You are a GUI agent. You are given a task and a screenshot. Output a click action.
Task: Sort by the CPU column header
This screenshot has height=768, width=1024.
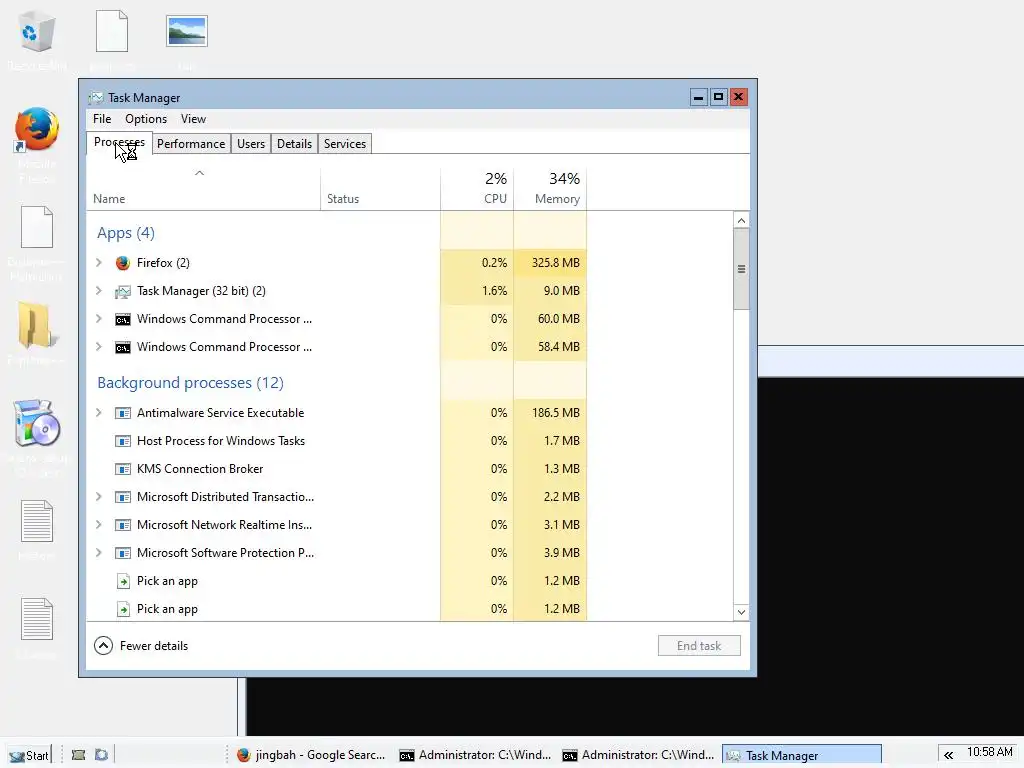477,189
